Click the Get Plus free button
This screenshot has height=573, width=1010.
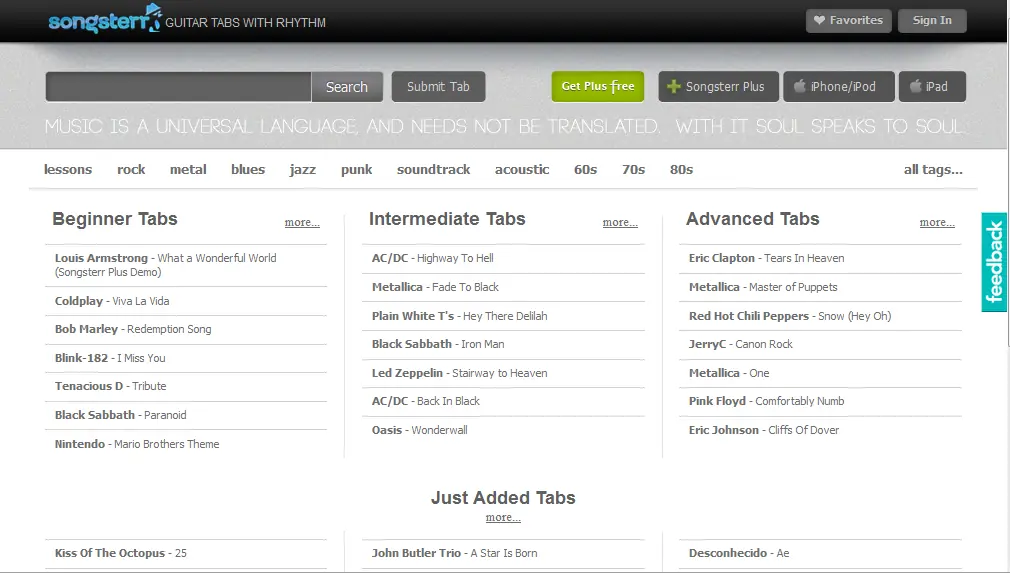[x=598, y=86]
